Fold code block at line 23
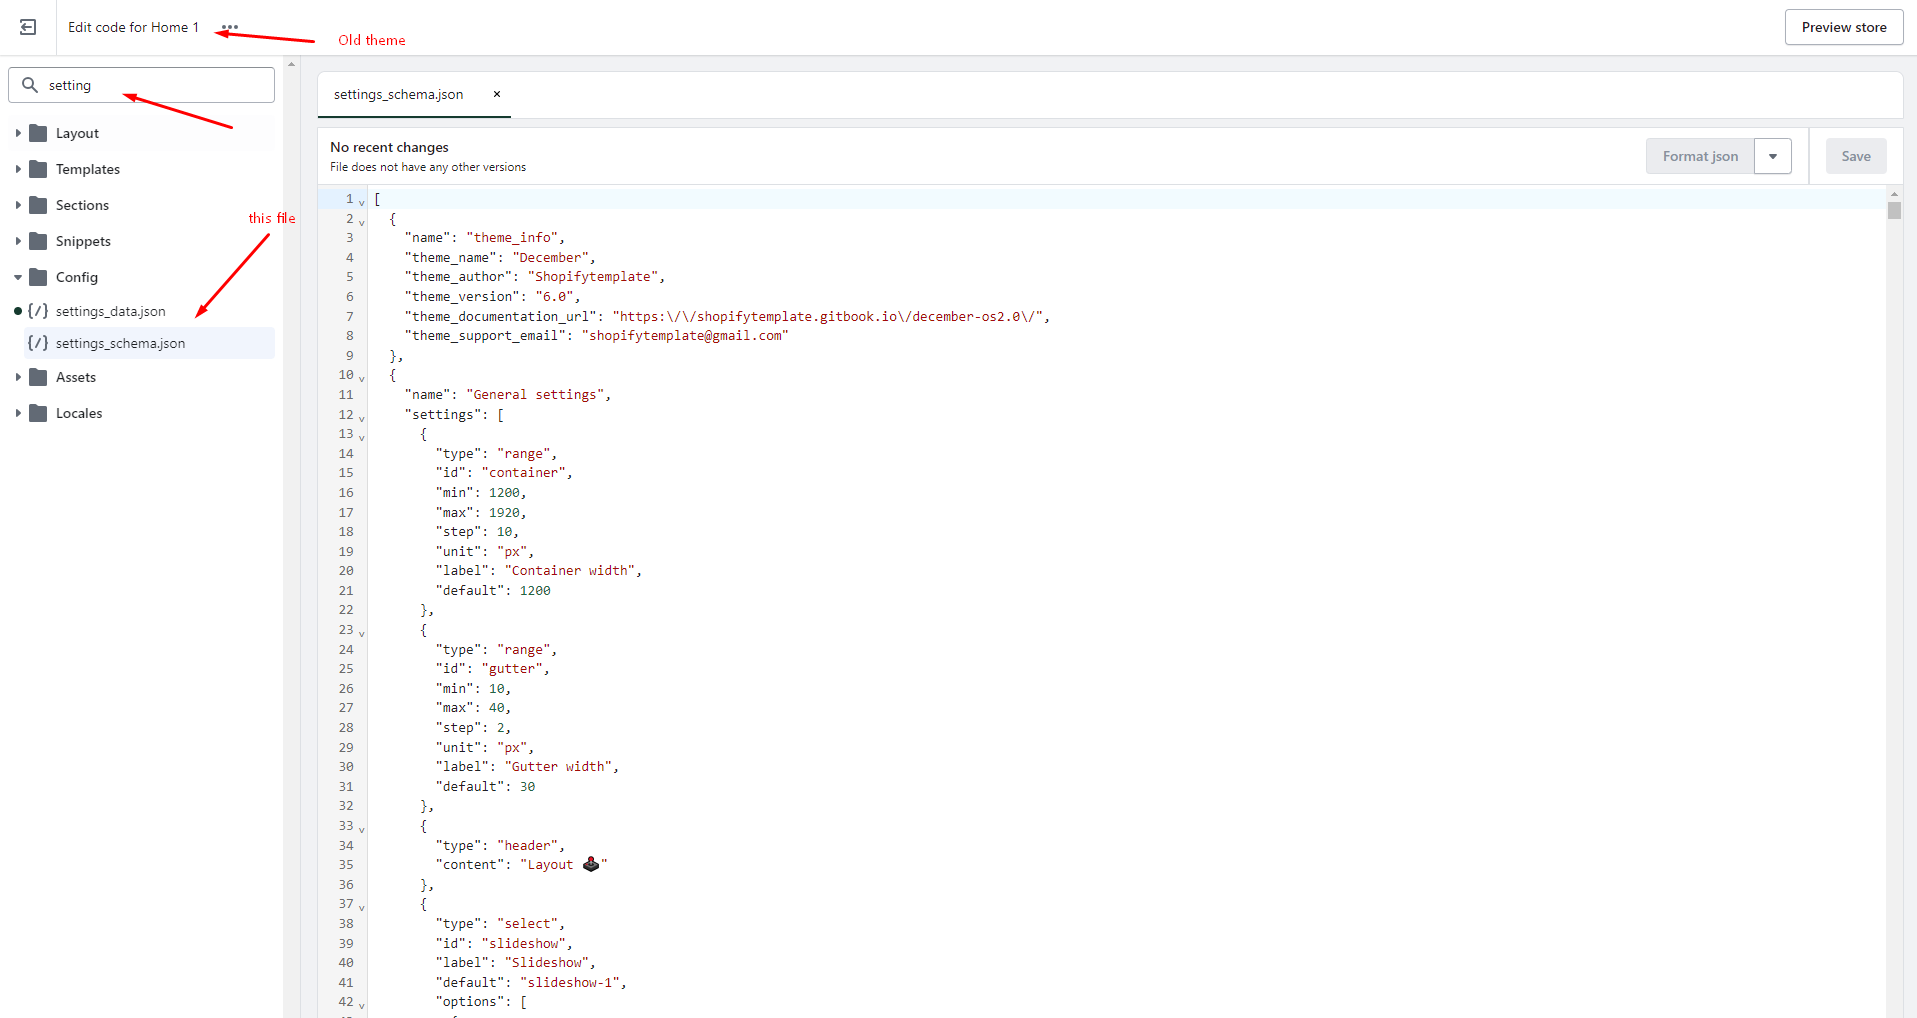The width and height of the screenshot is (1917, 1018). (x=362, y=633)
